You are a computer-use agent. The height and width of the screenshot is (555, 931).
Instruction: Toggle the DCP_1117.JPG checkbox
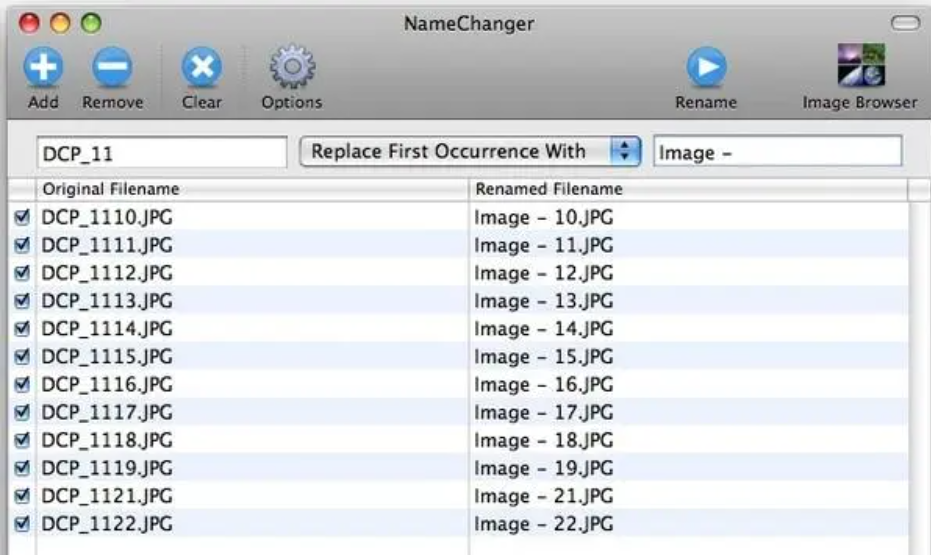(23, 413)
